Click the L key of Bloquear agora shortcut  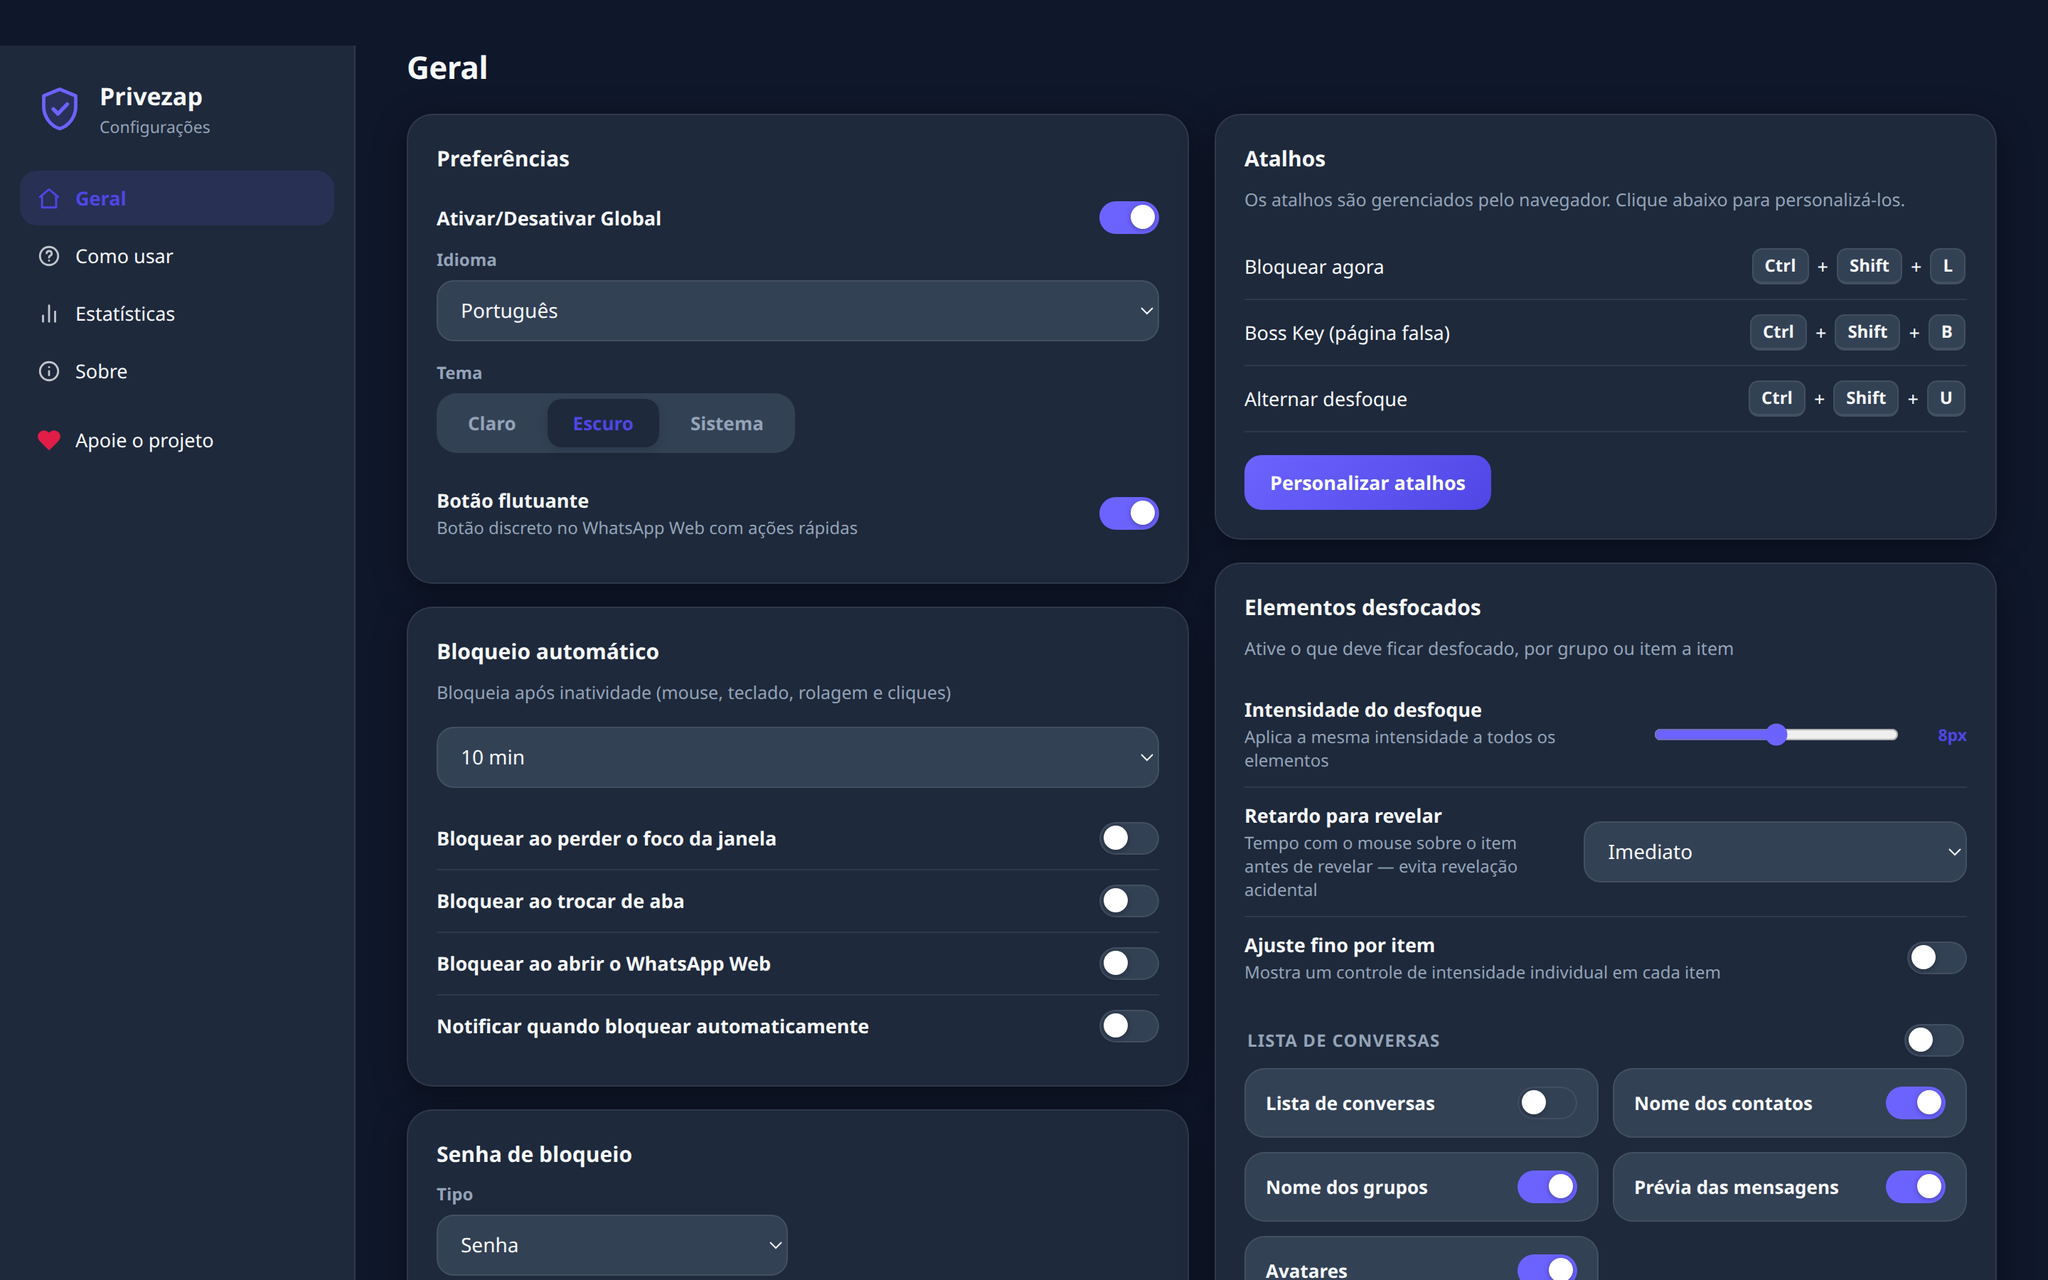coord(1947,266)
